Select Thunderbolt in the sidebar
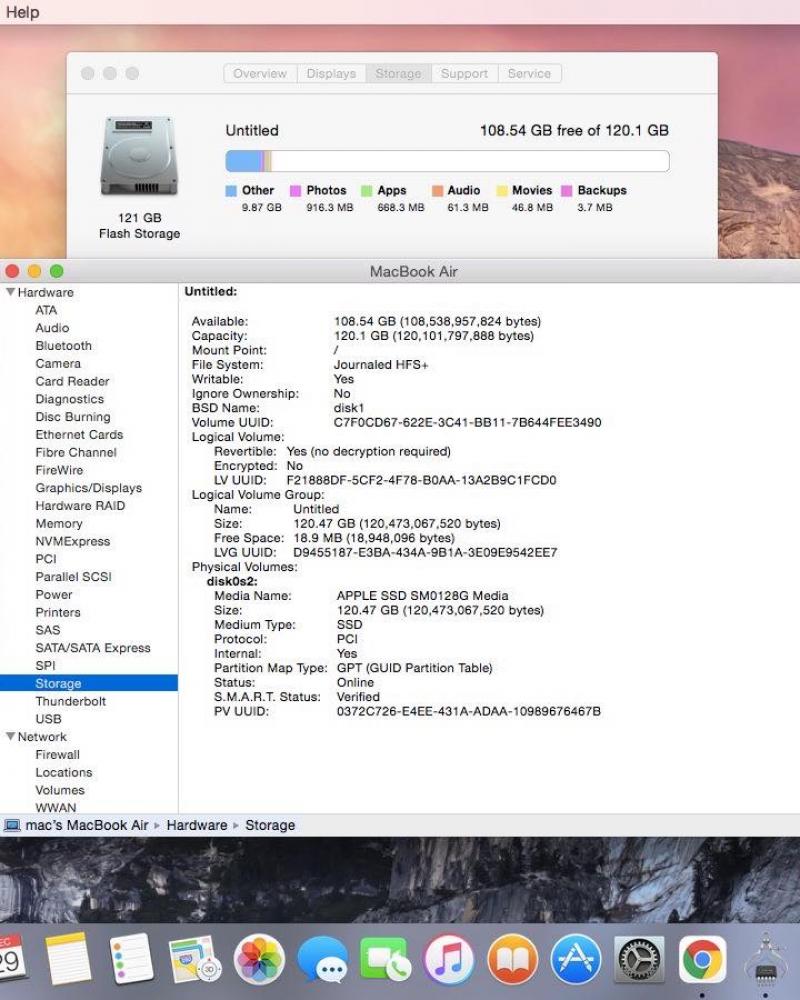800x1000 pixels. pyautogui.click(x=71, y=702)
